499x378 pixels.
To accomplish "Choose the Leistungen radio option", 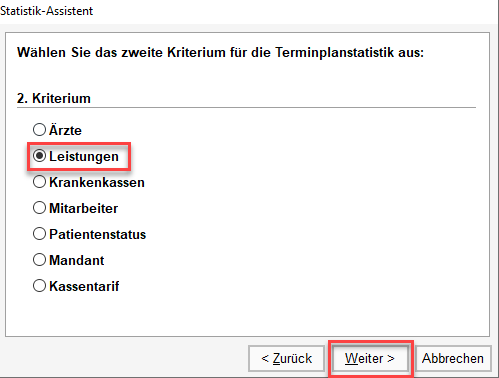I will [39, 156].
